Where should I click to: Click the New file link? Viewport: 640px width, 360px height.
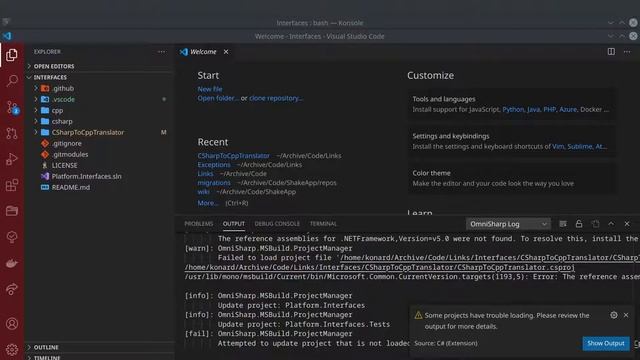(210, 89)
